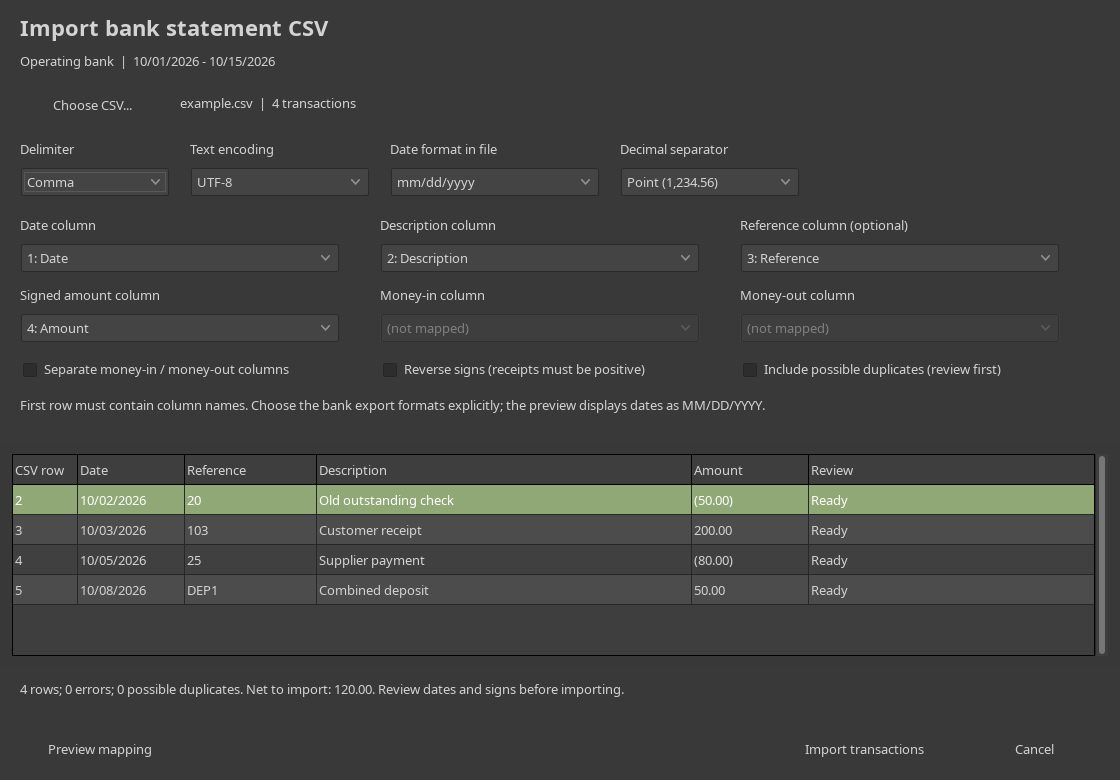Viewport: 1120px width, 780px height.
Task: Click Ready status in Supplier payment row
Action: click(x=951, y=560)
